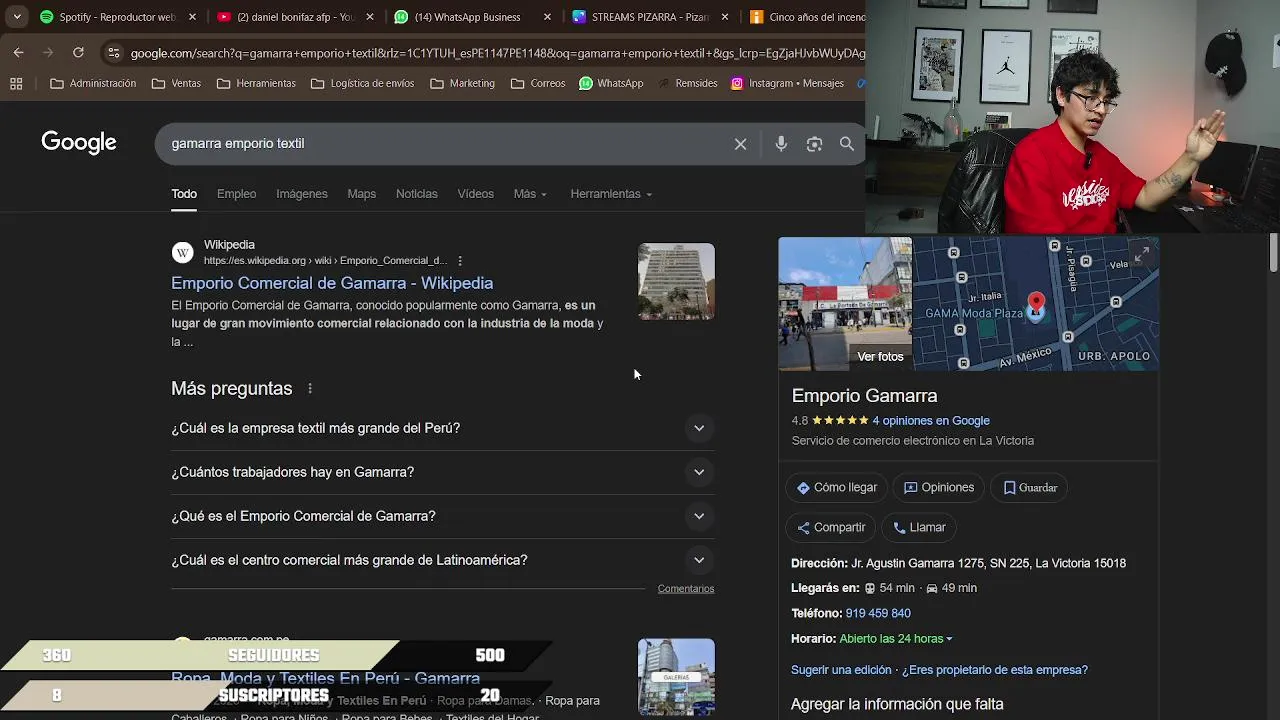Open the Correos bookmarks folder
The height and width of the screenshot is (720, 1280).
[537, 84]
